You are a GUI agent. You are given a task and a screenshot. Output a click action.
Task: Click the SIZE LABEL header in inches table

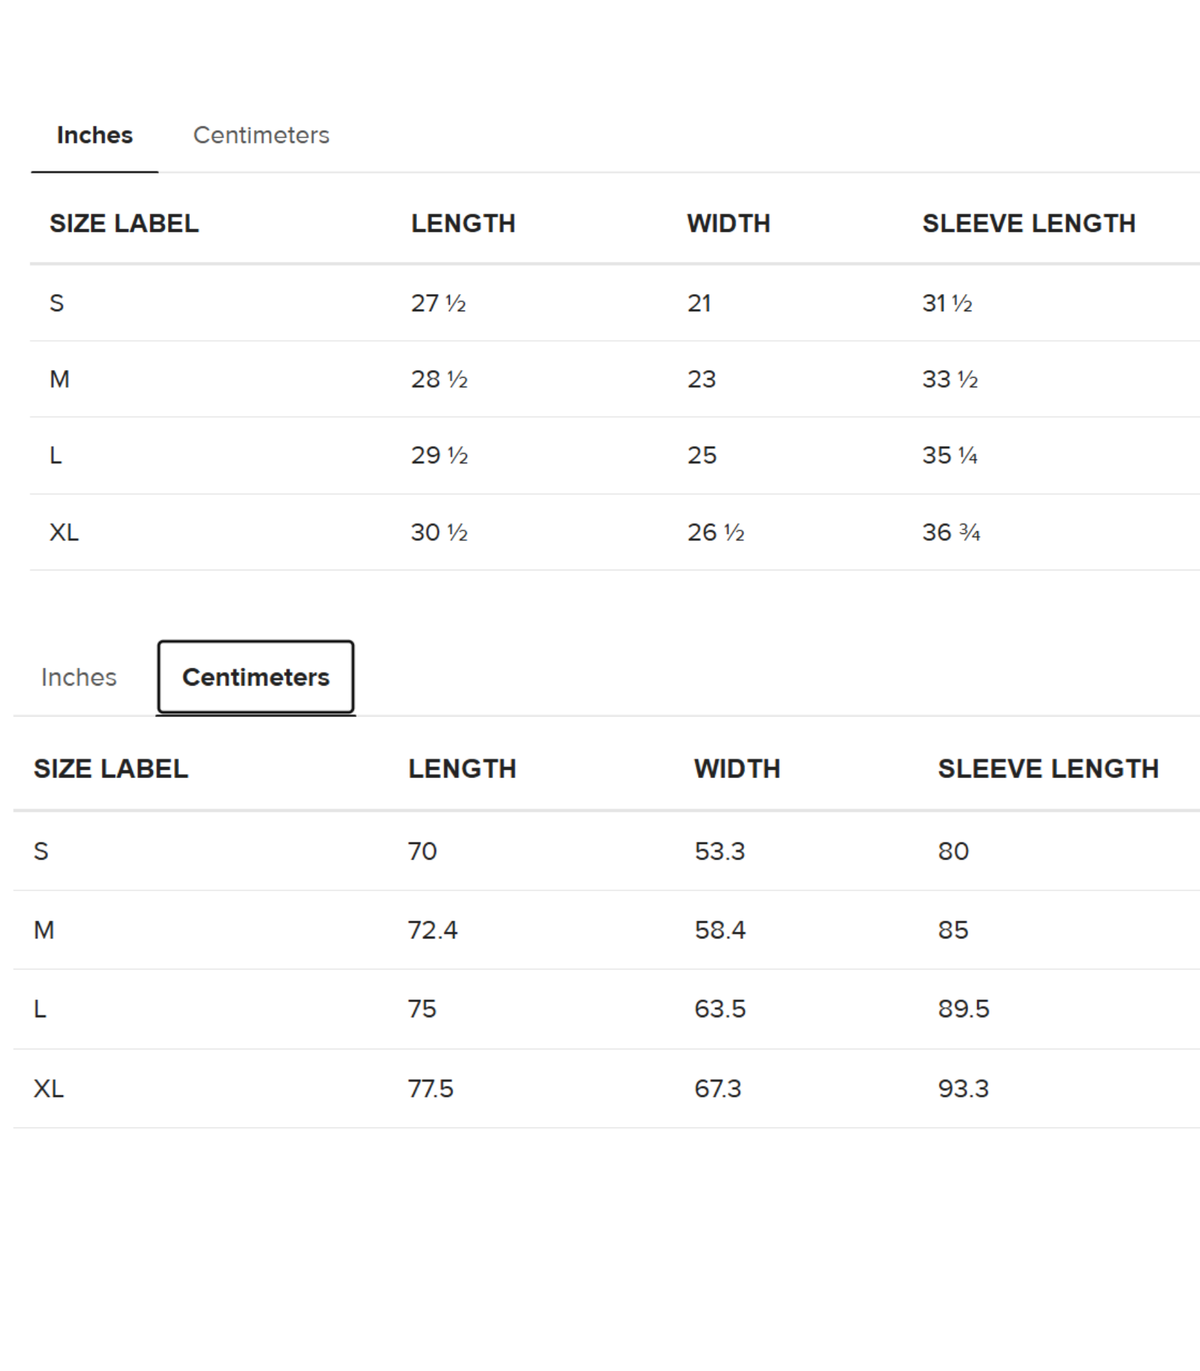124,224
